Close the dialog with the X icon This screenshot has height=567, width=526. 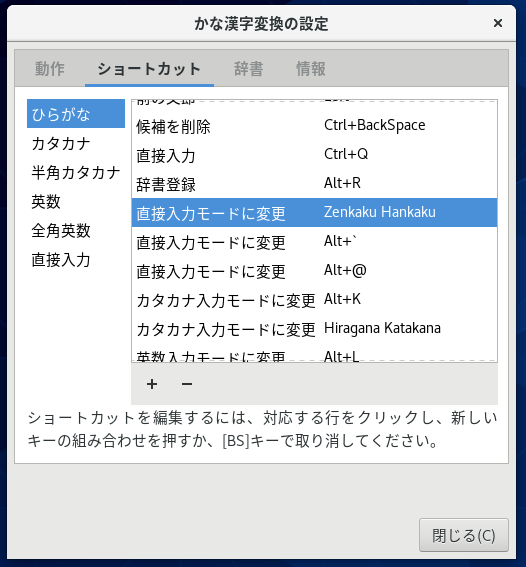click(498, 23)
